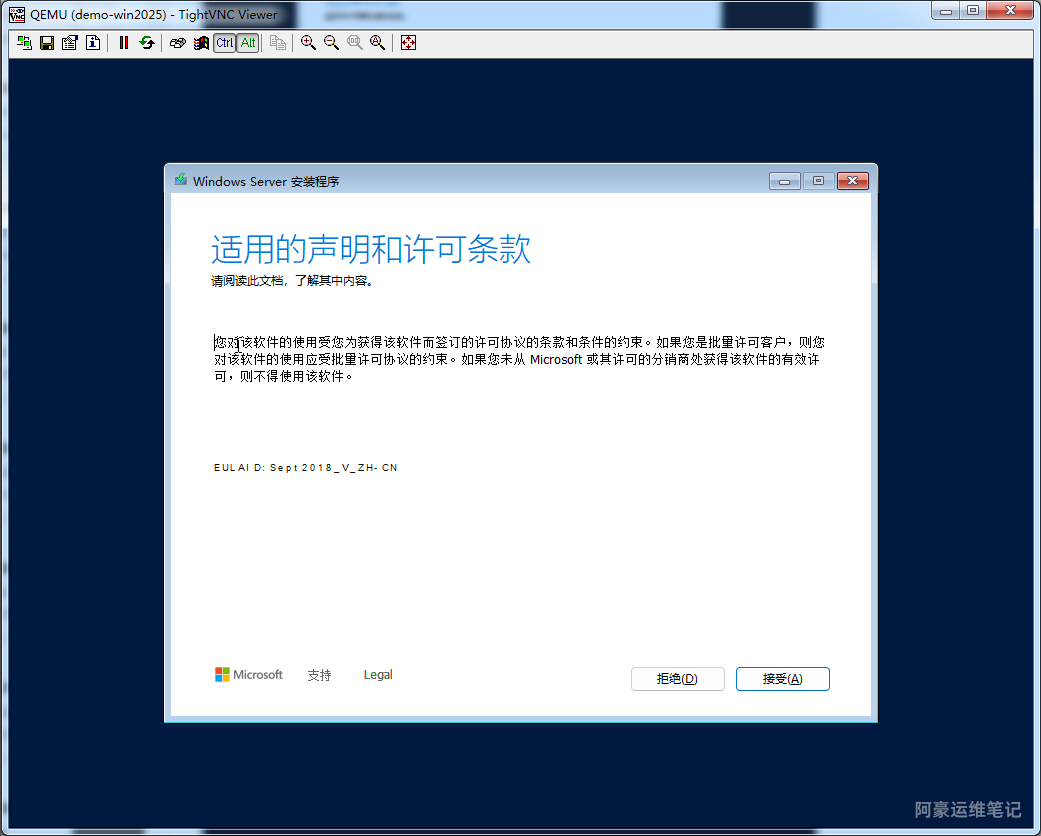The image size is (1041, 836).
Task: Send Ctrl+Alt+Del to the remote machine
Action: point(177,43)
